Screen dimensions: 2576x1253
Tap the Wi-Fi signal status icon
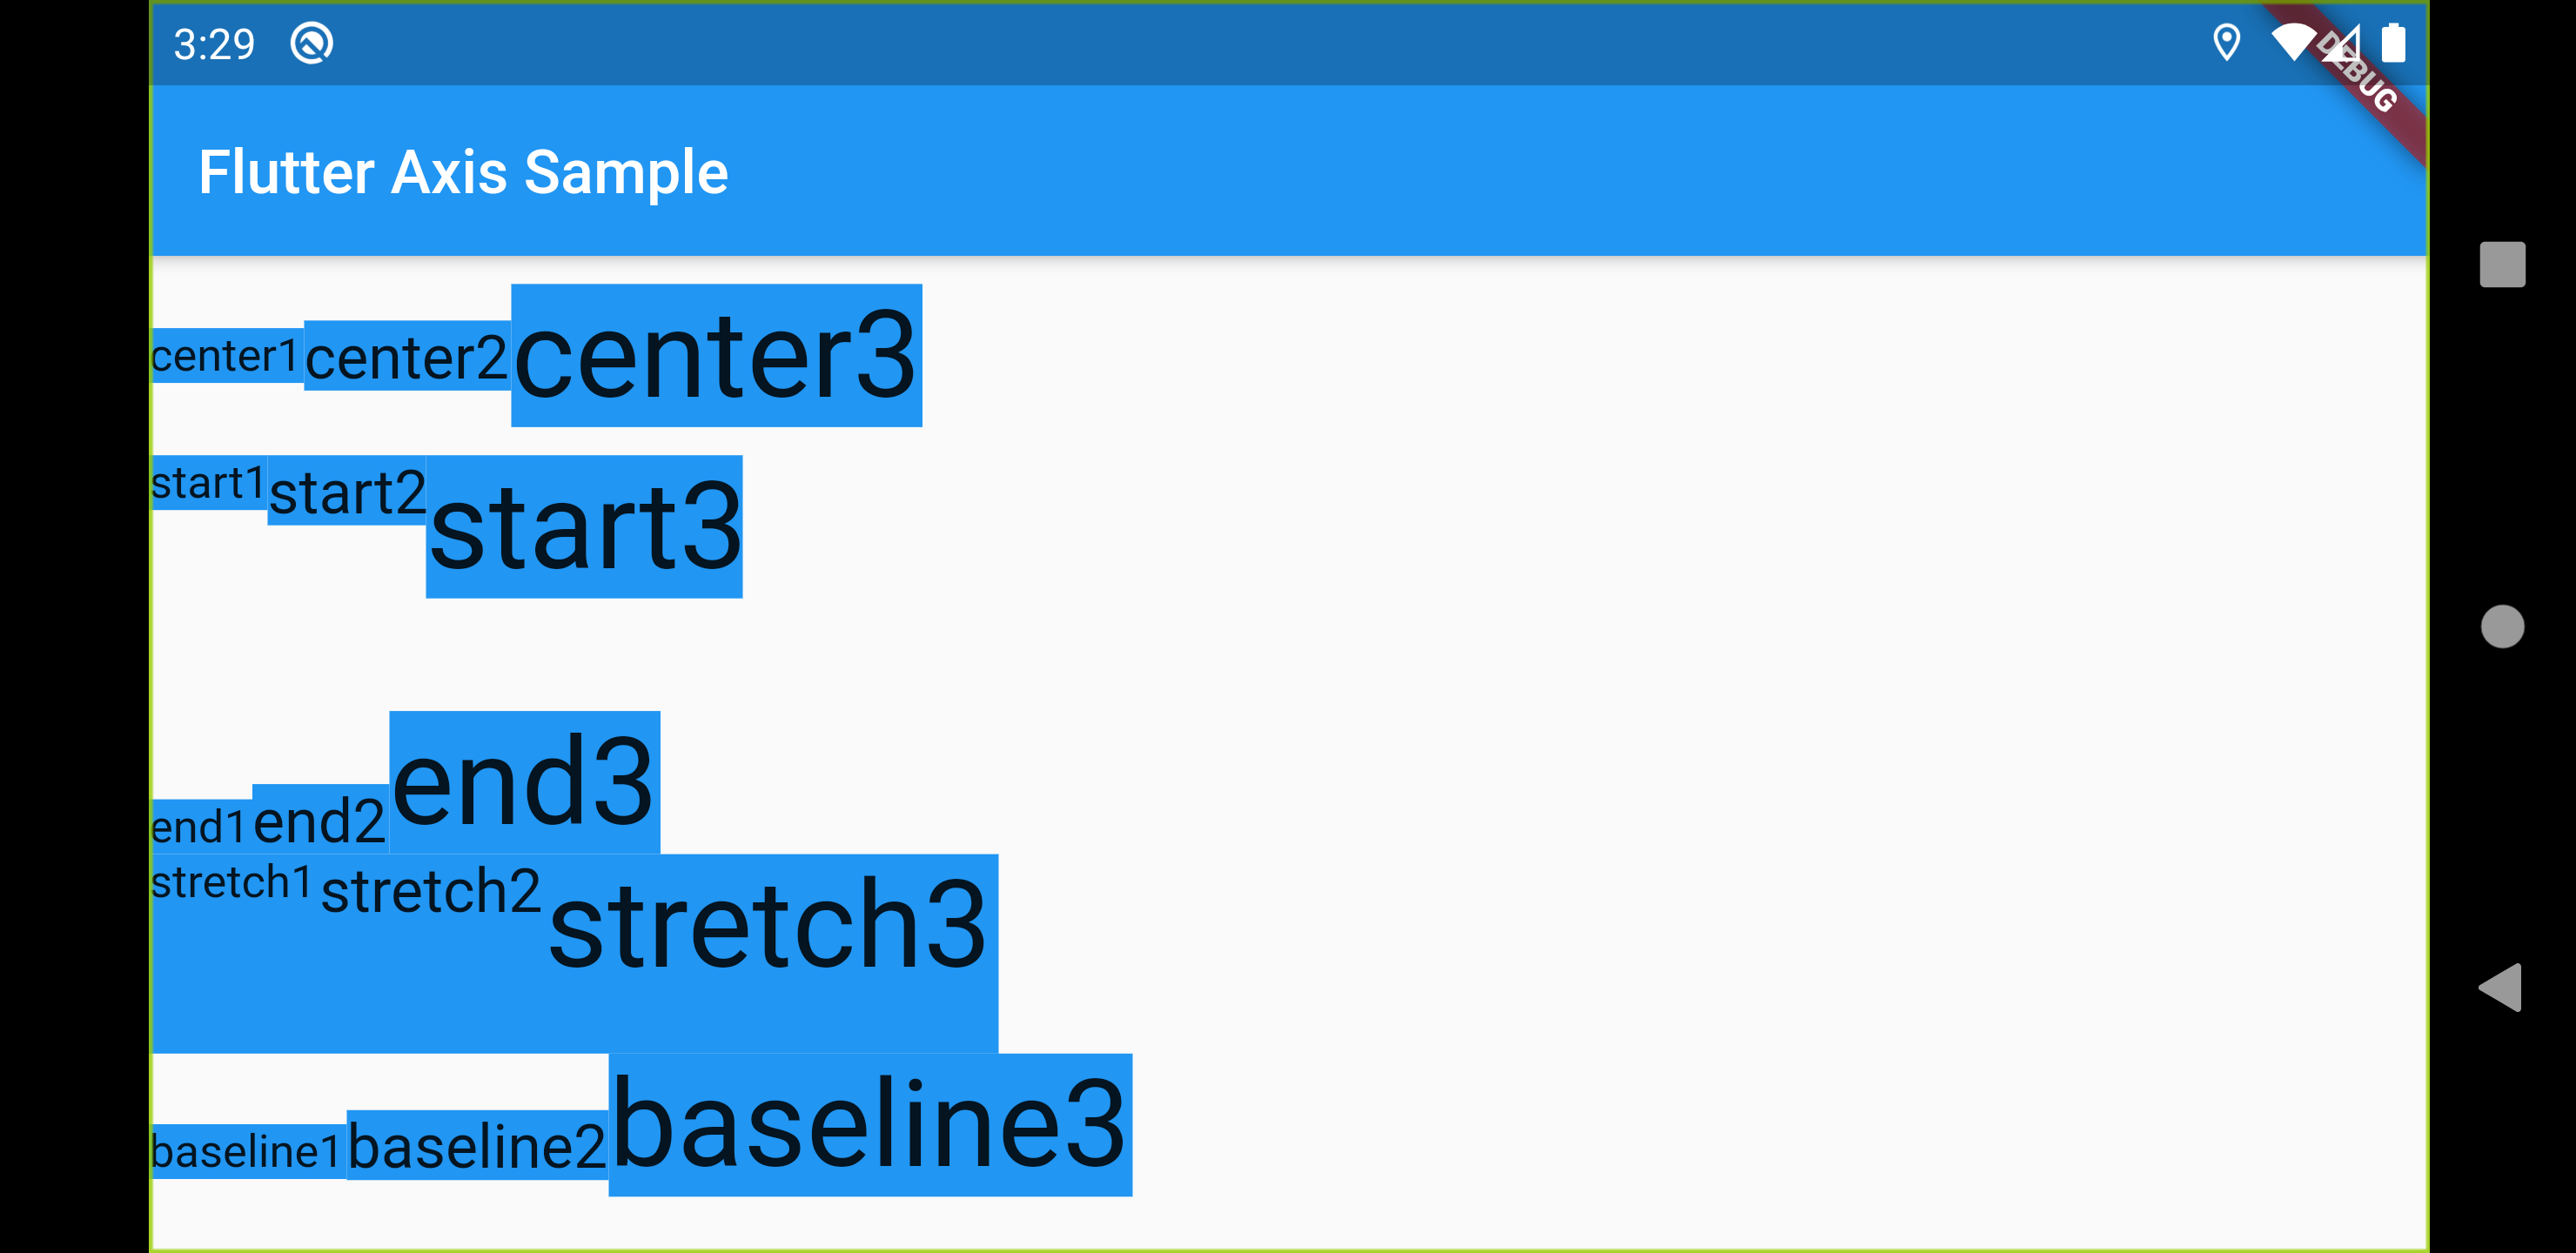(x=2293, y=43)
